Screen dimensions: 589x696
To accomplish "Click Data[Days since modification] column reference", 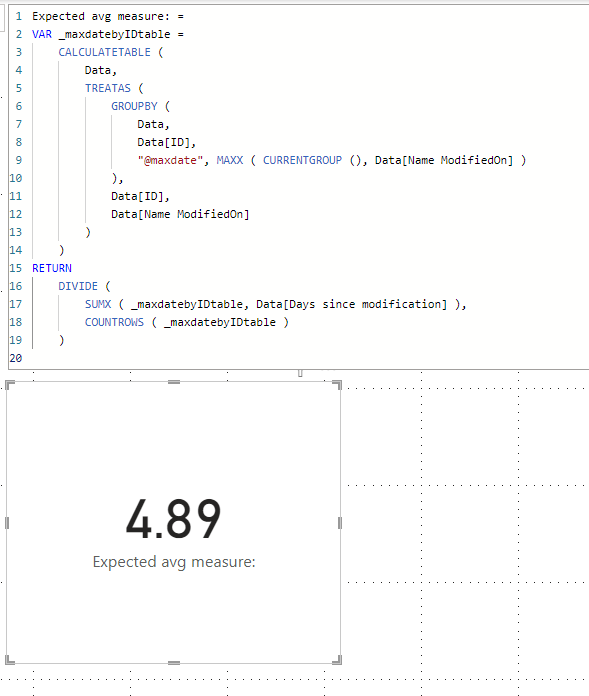I will (x=352, y=304).
